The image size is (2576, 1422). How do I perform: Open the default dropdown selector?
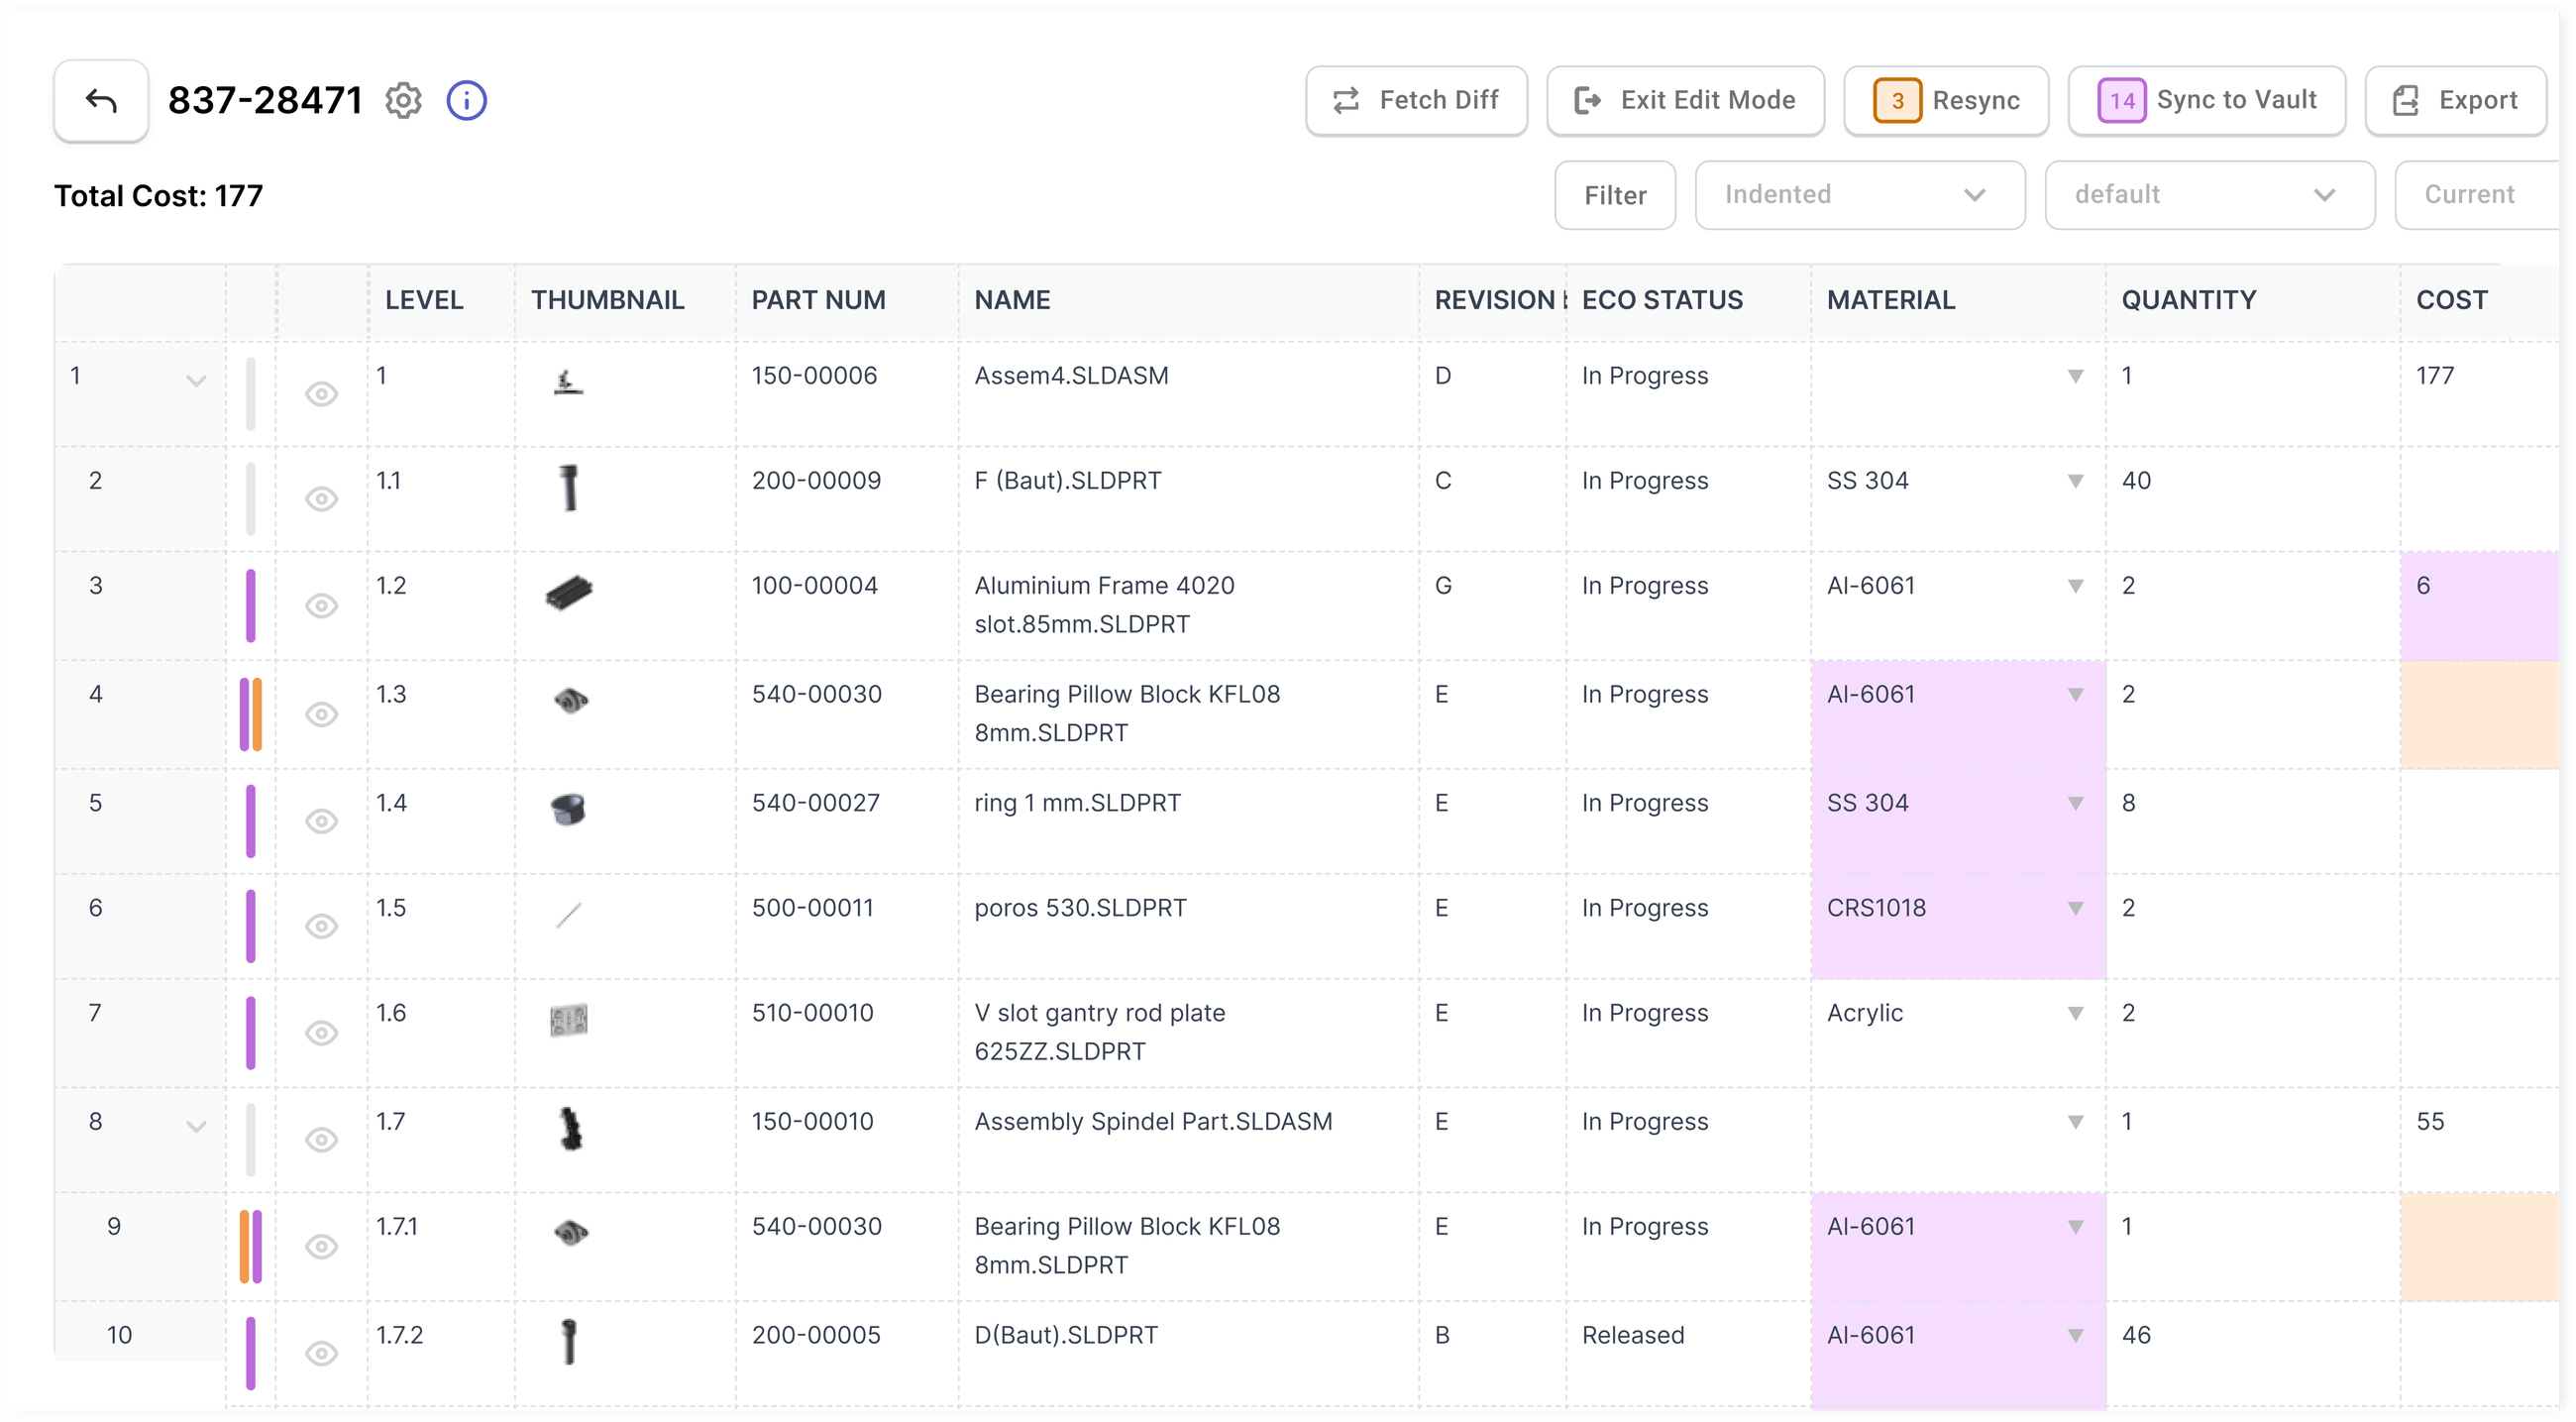pos(2209,195)
